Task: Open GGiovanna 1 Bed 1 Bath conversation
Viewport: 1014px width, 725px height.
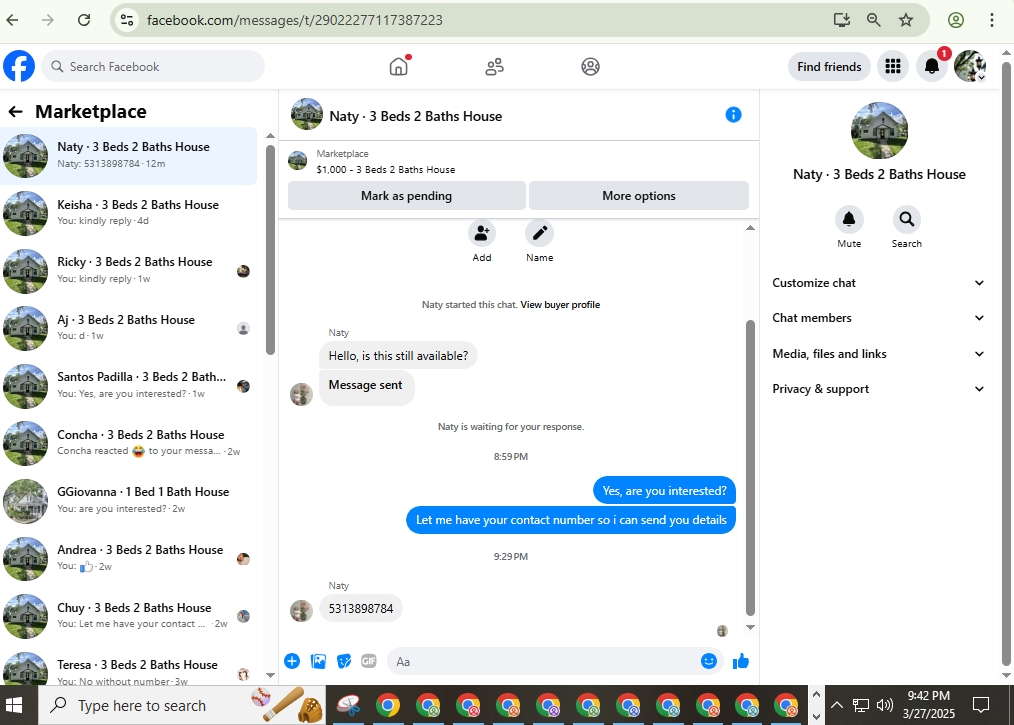Action: tap(129, 501)
